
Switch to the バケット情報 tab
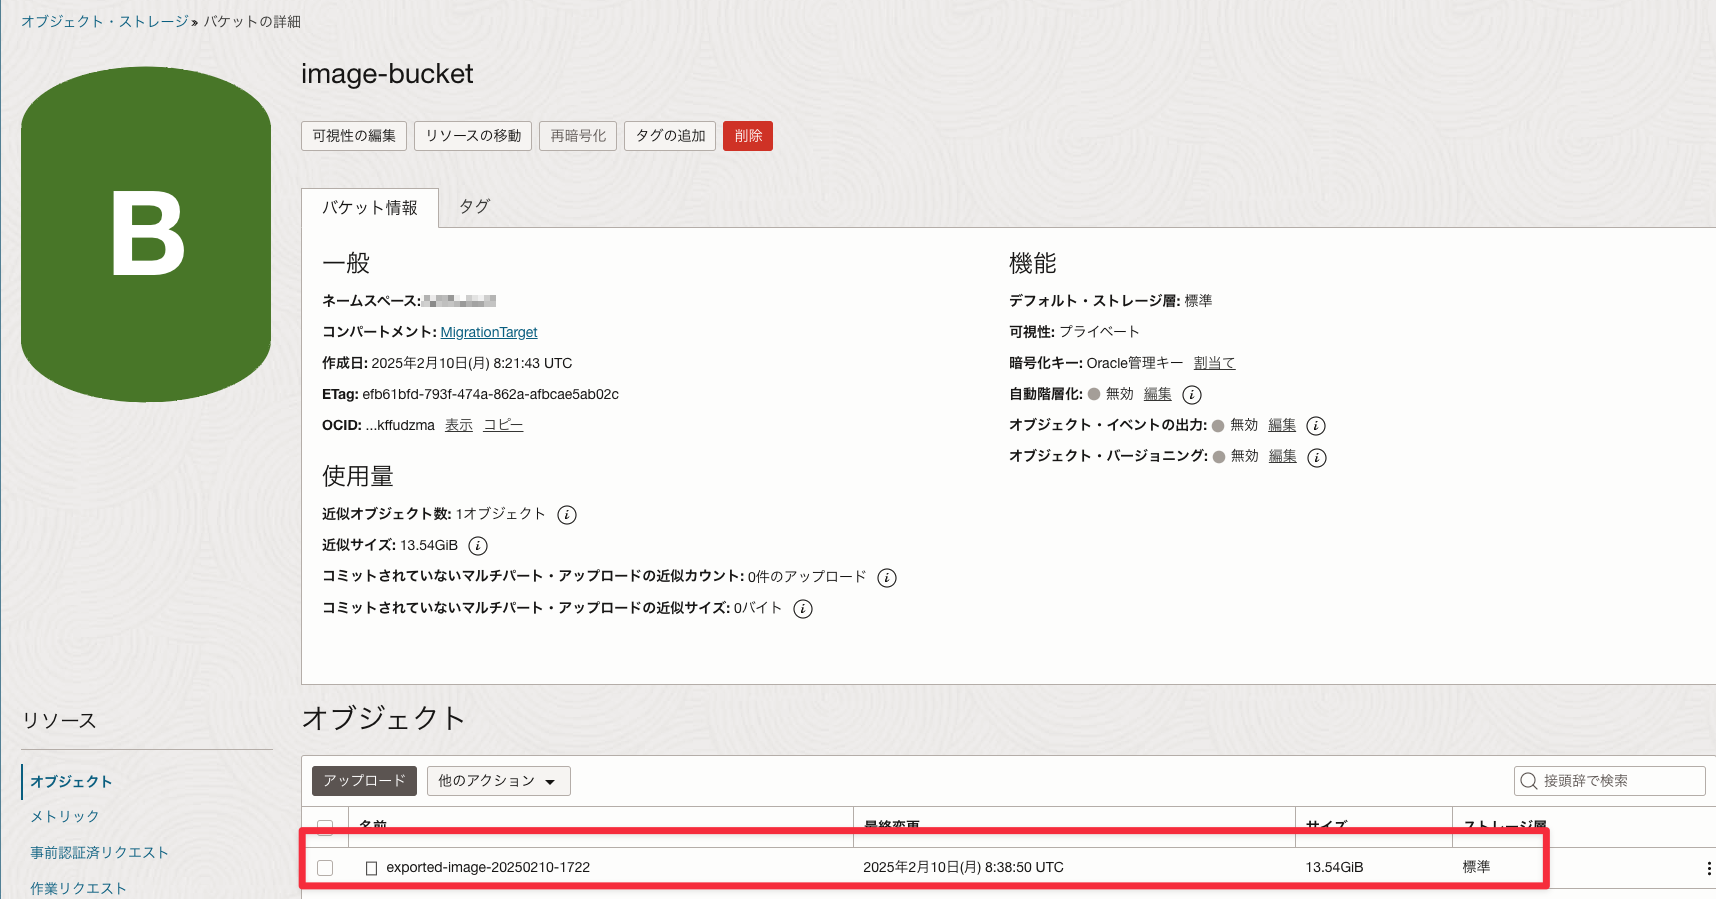370,208
